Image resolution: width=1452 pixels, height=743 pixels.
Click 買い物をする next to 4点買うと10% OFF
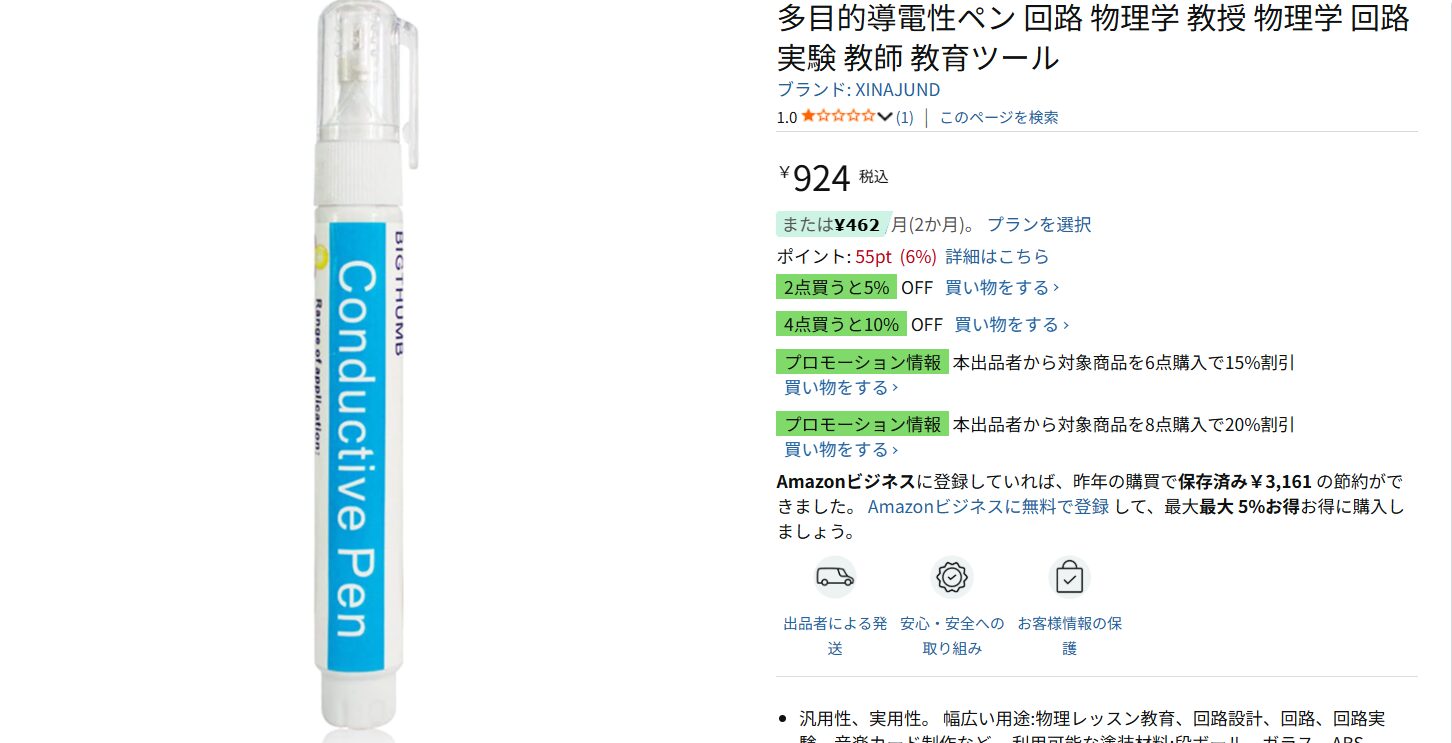point(1012,324)
